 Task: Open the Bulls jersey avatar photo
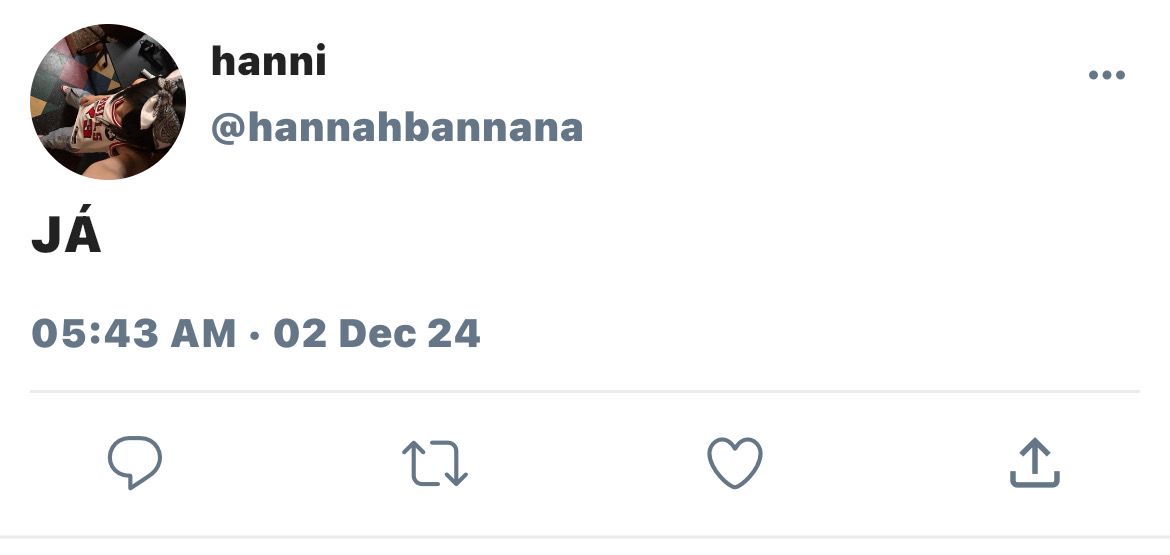point(108,101)
